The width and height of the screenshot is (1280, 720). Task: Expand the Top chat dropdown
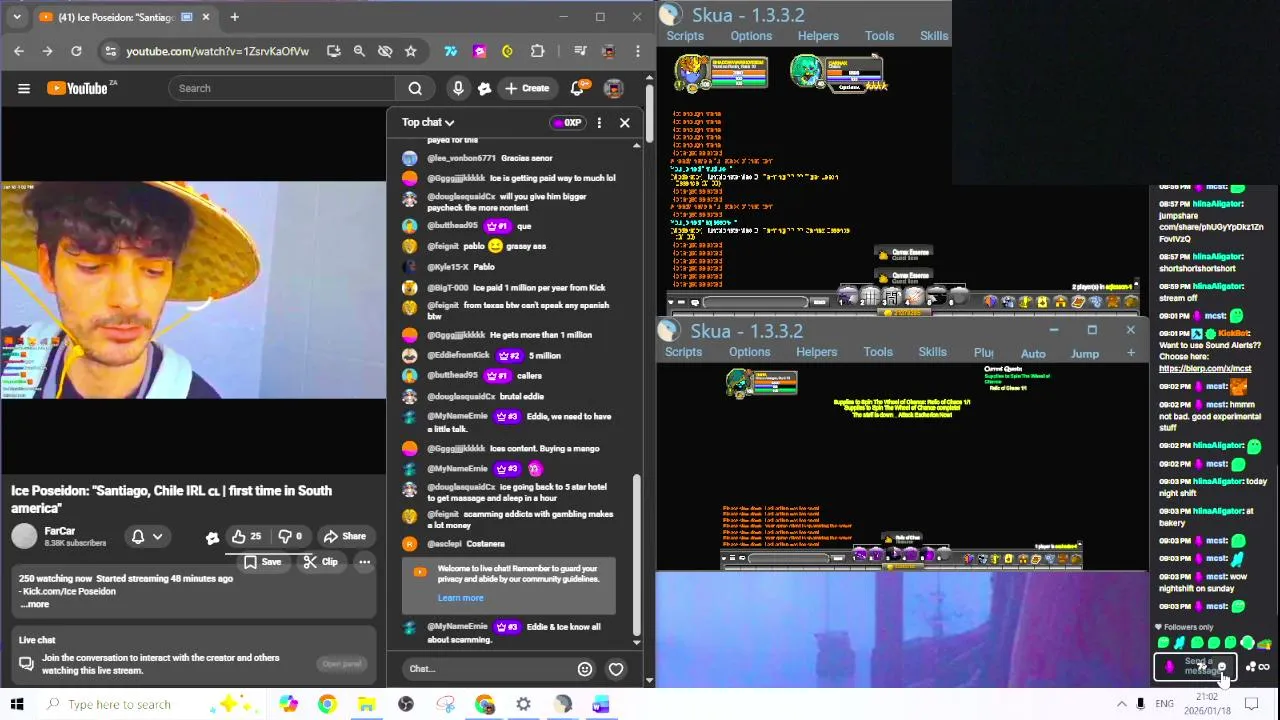coord(428,122)
